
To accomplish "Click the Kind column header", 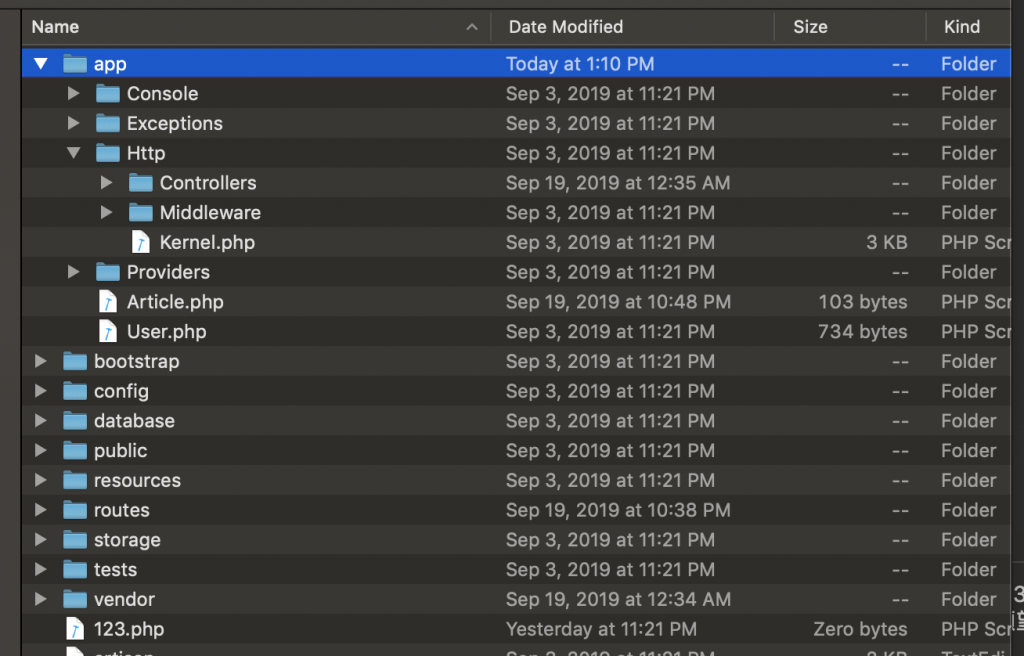I will tap(962, 27).
